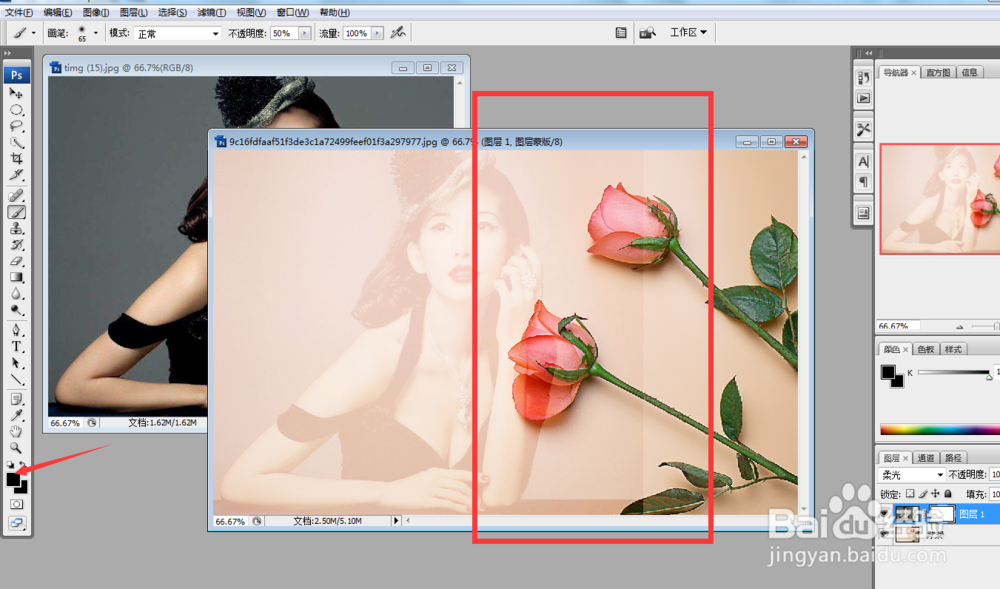Open the Tool Presets panel icon

863,129
